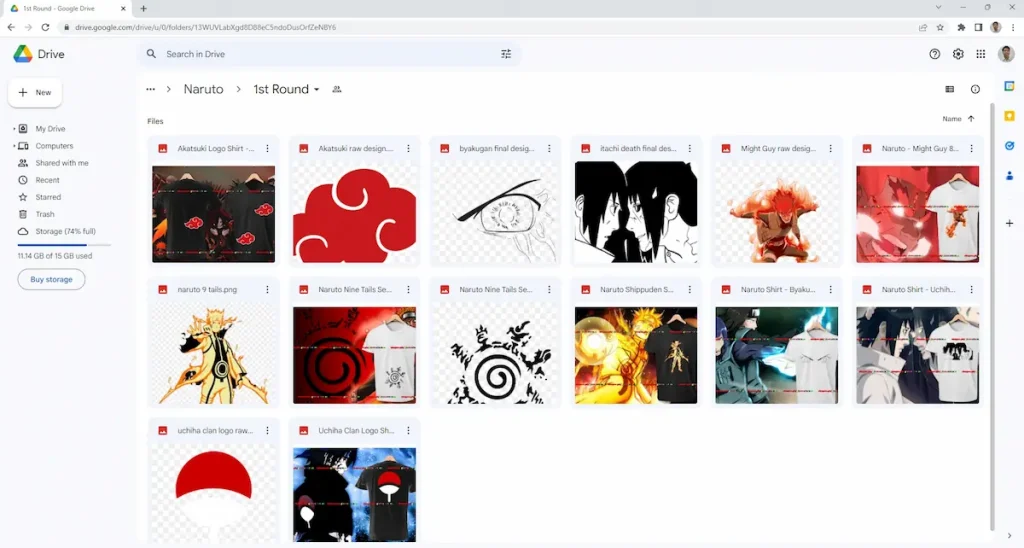Viewport: 1024px width, 548px height.
Task: Open more actions for itachi death final
Action: (690, 148)
